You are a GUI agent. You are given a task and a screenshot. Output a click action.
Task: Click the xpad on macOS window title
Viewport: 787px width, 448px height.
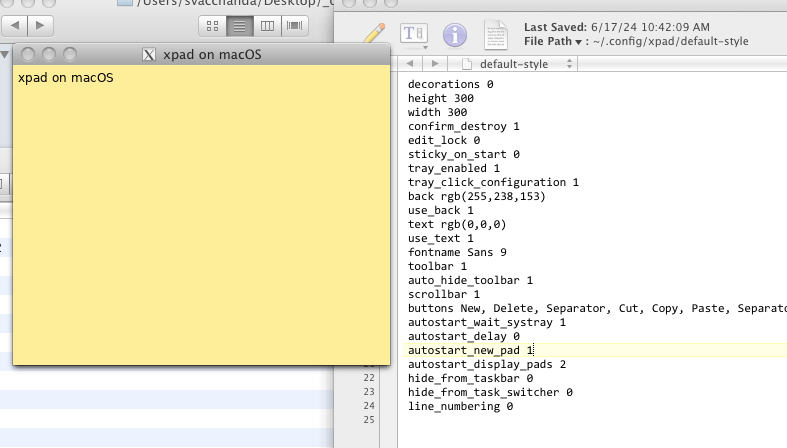pos(212,54)
